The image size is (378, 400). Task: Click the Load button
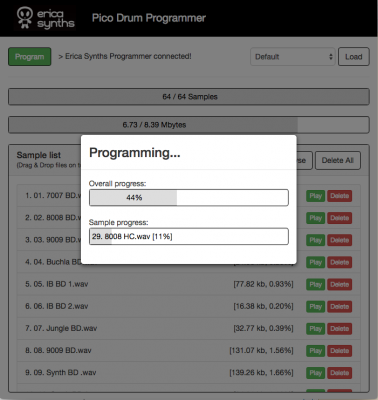click(354, 57)
